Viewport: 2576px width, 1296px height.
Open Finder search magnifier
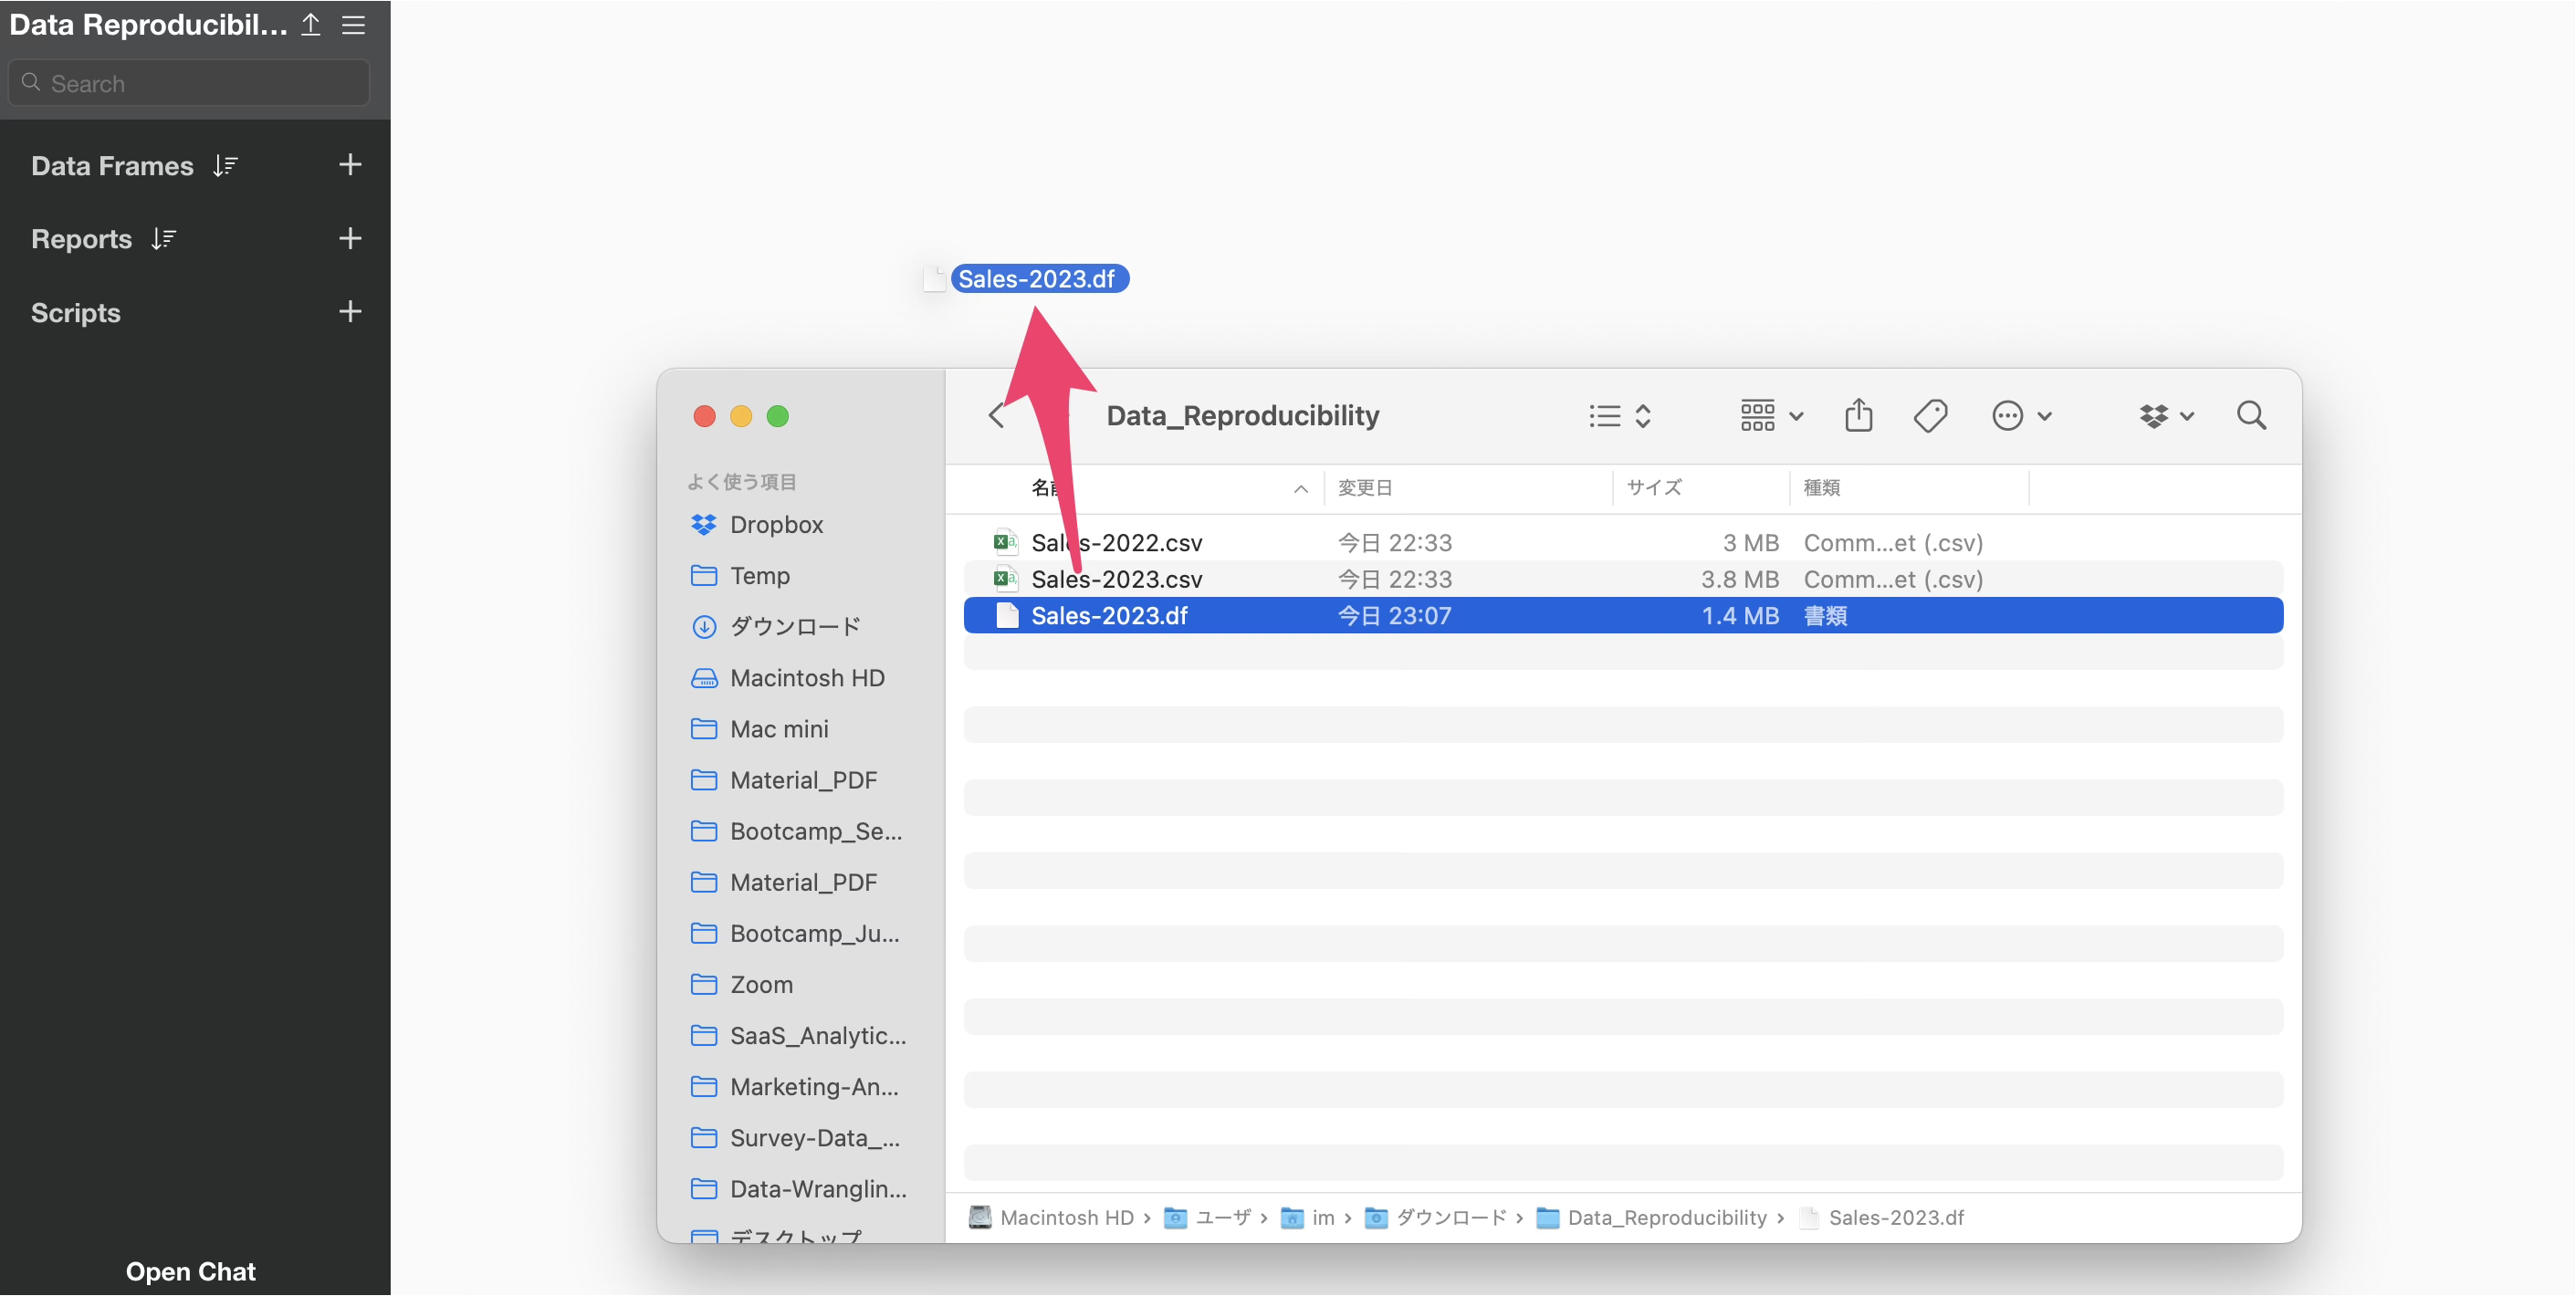[2251, 415]
